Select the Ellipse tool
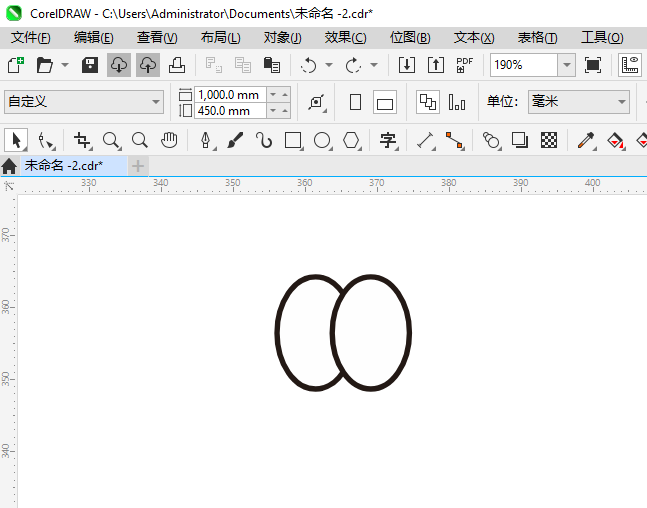 [x=322, y=140]
